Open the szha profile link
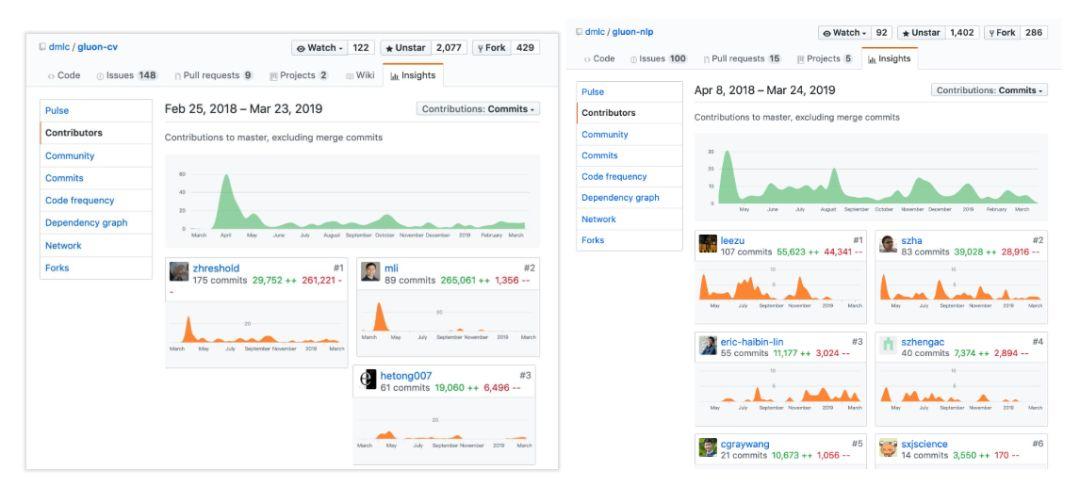 (911, 240)
